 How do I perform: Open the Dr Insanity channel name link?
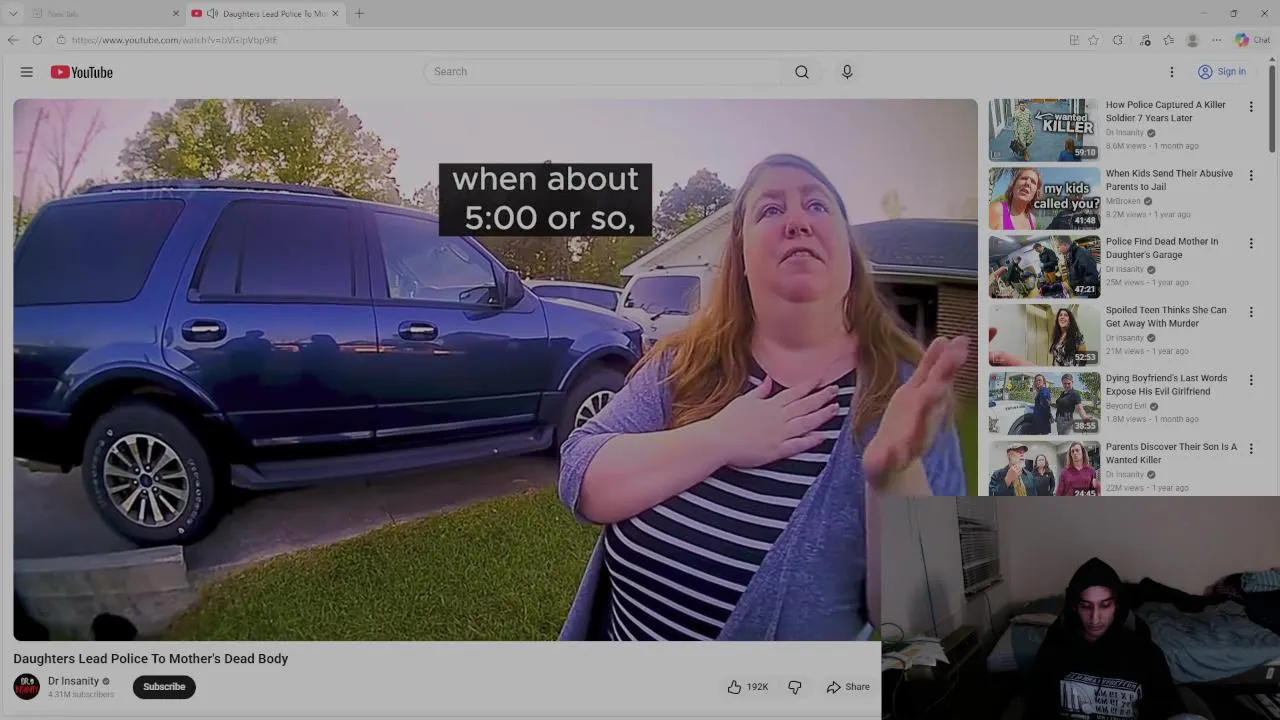(73, 681)
